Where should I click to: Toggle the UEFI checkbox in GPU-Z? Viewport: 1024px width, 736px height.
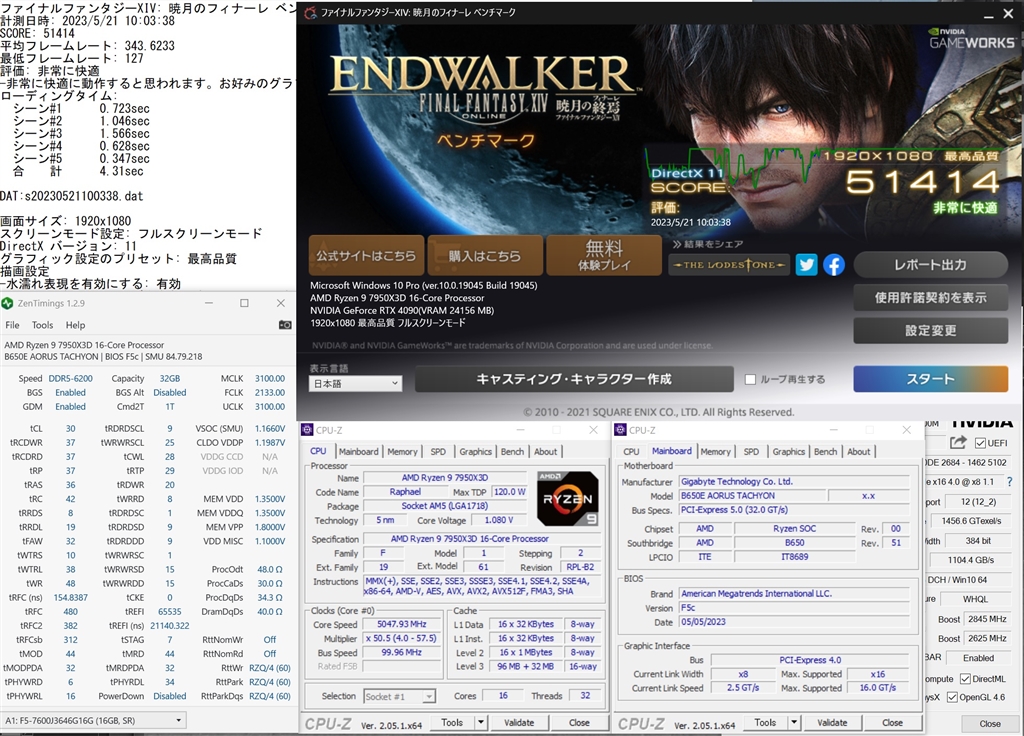click(980, 443)
